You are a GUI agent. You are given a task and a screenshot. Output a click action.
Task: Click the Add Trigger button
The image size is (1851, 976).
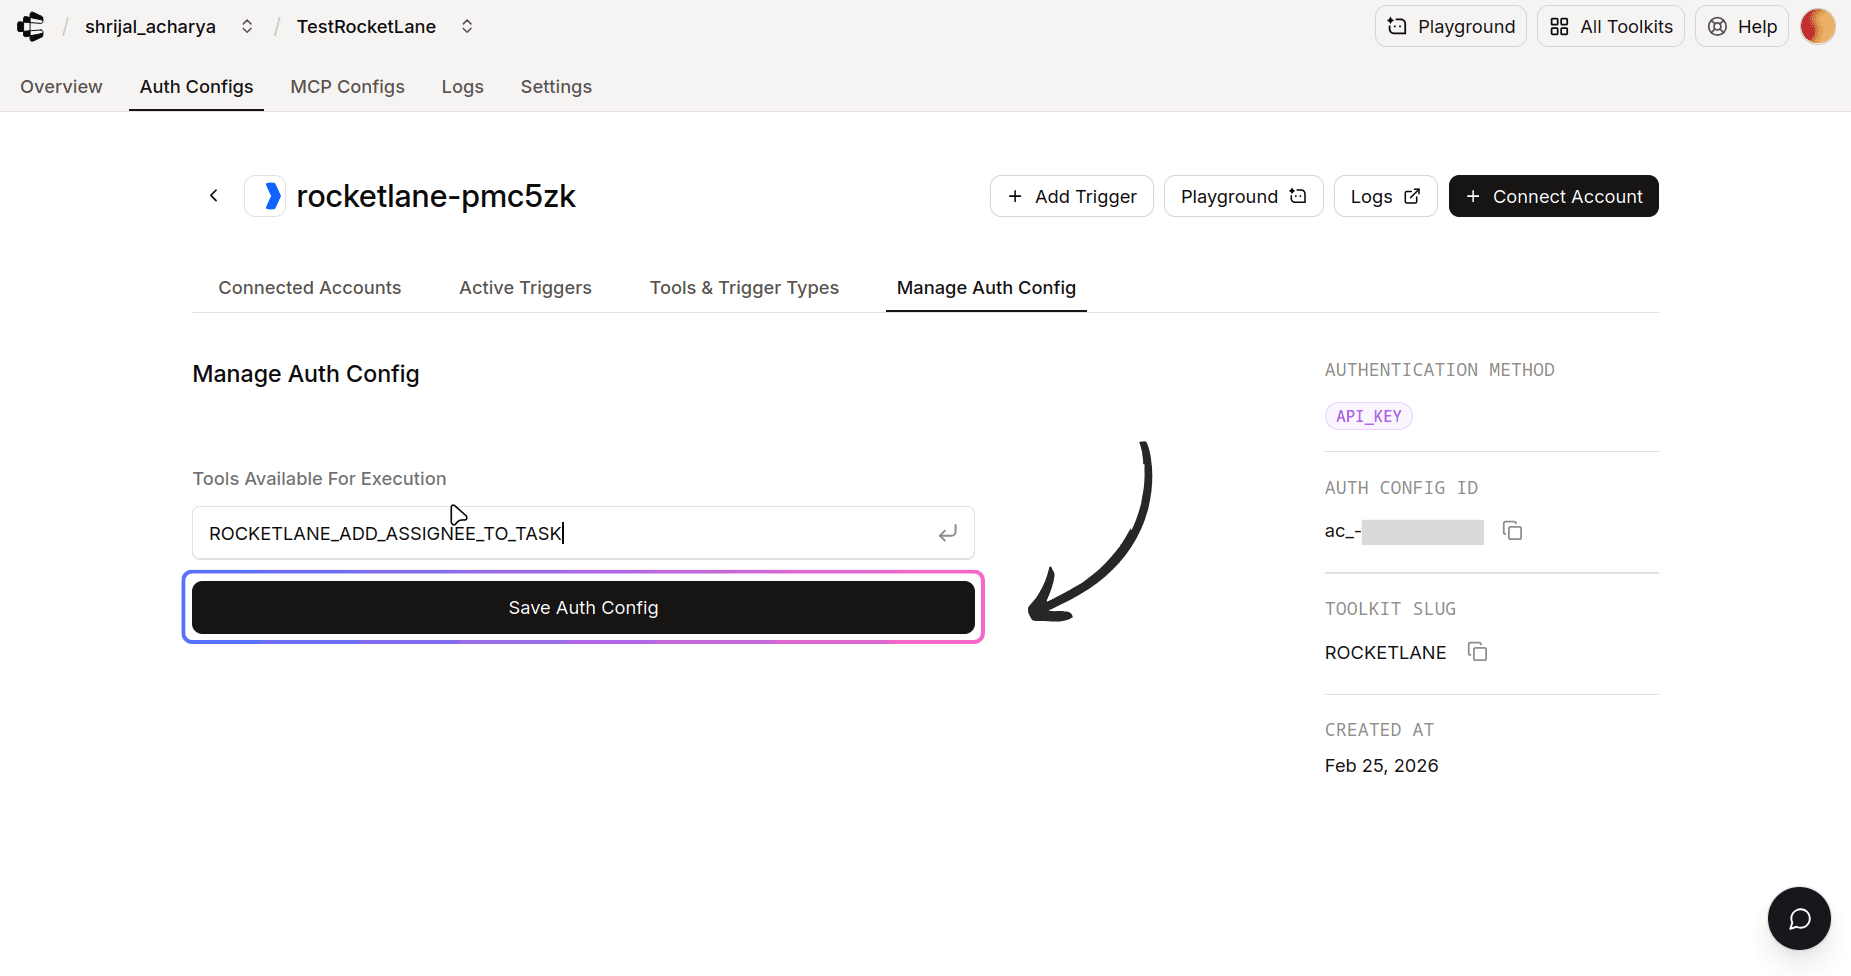click(1071, 196)
